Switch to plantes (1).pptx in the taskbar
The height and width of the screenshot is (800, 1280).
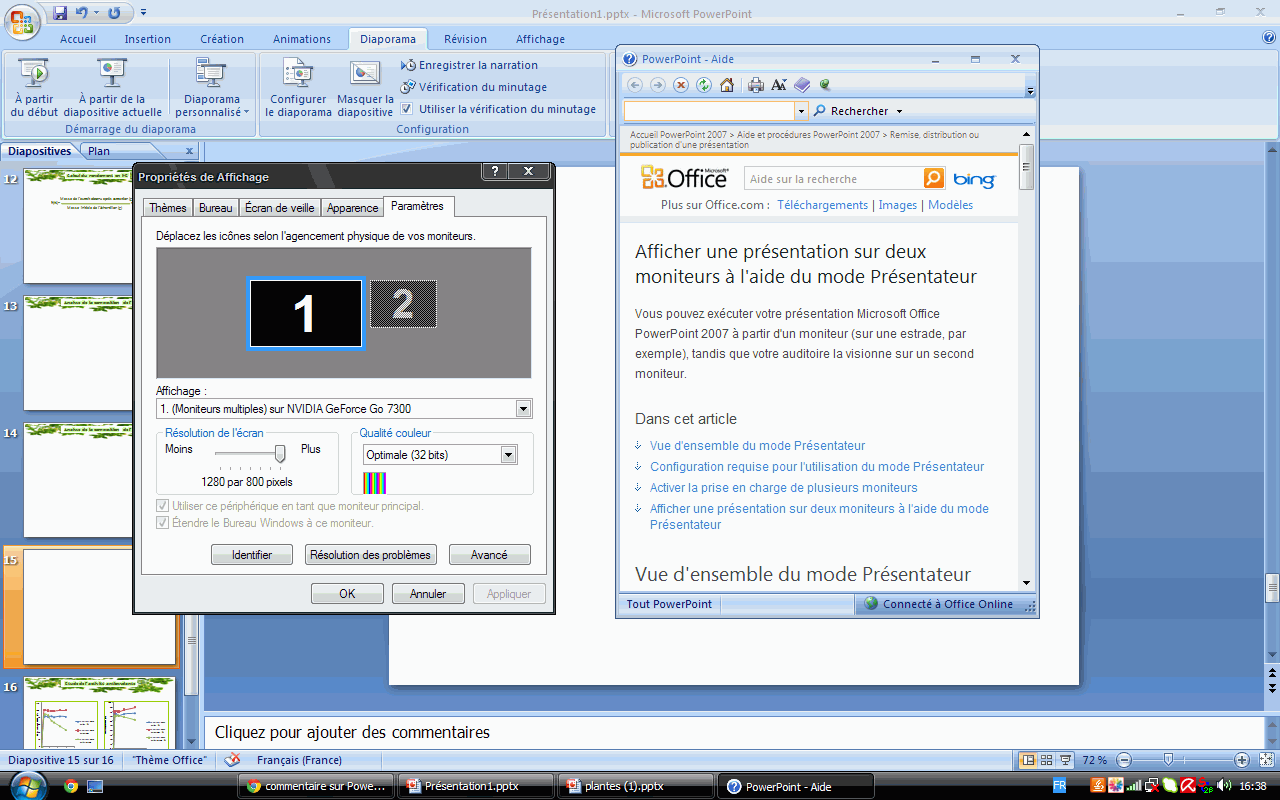click(x=636, y=786)
